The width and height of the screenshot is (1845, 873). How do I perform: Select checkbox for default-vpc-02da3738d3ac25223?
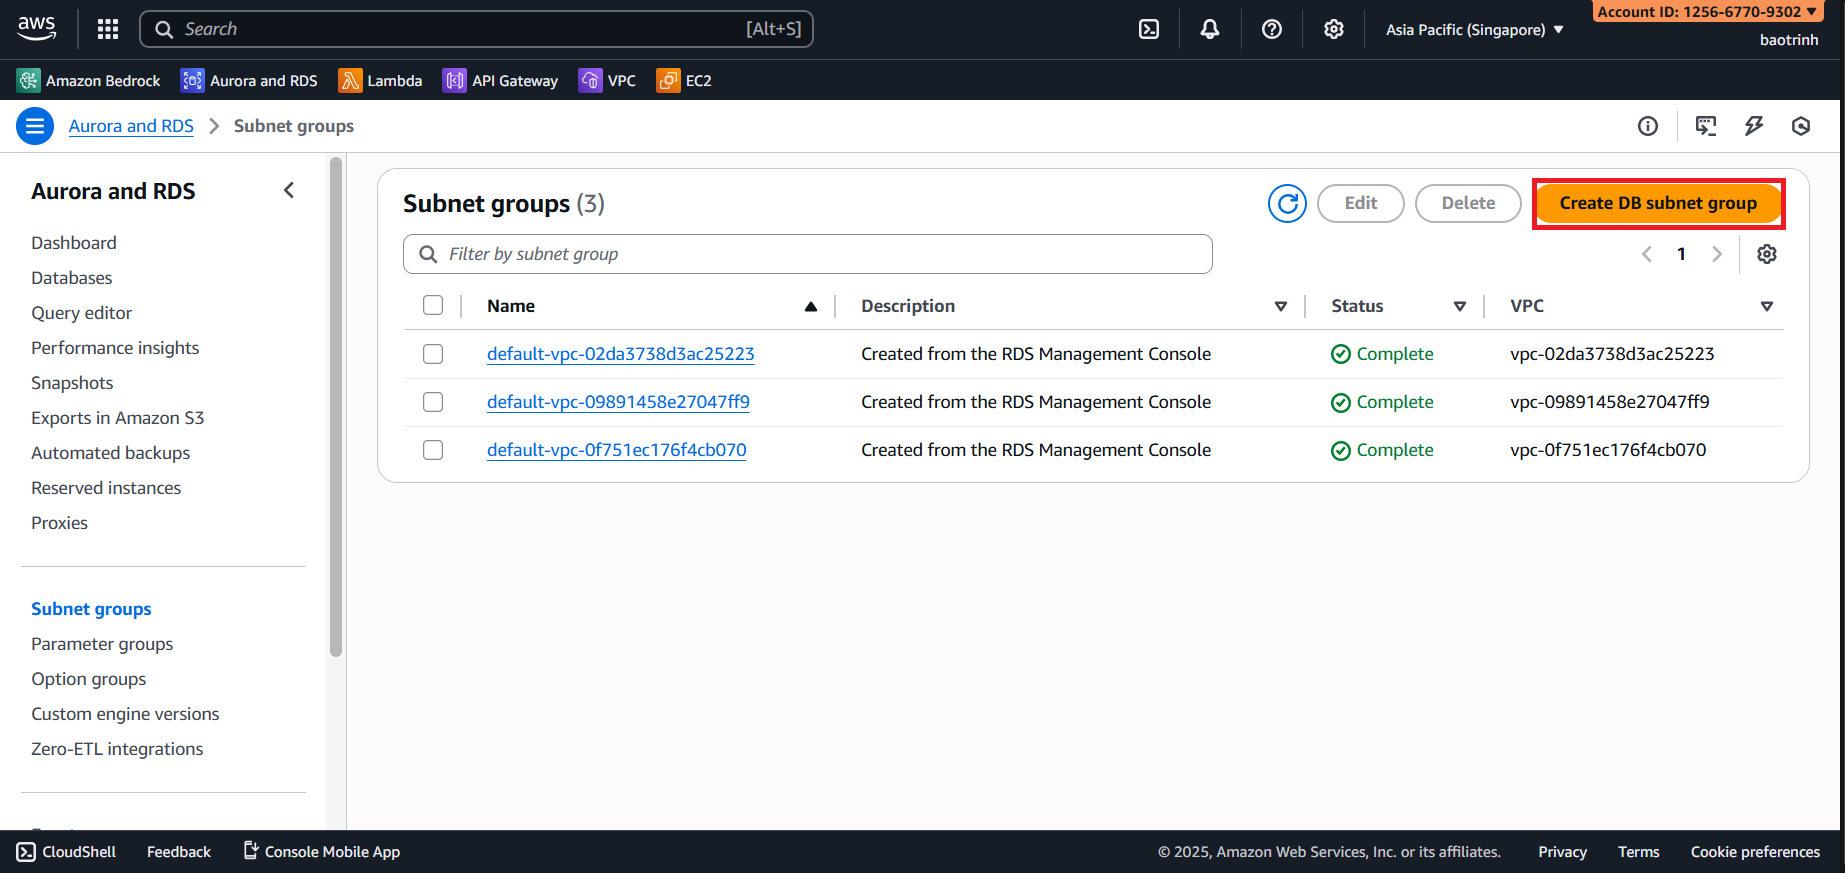click(433, 354)
